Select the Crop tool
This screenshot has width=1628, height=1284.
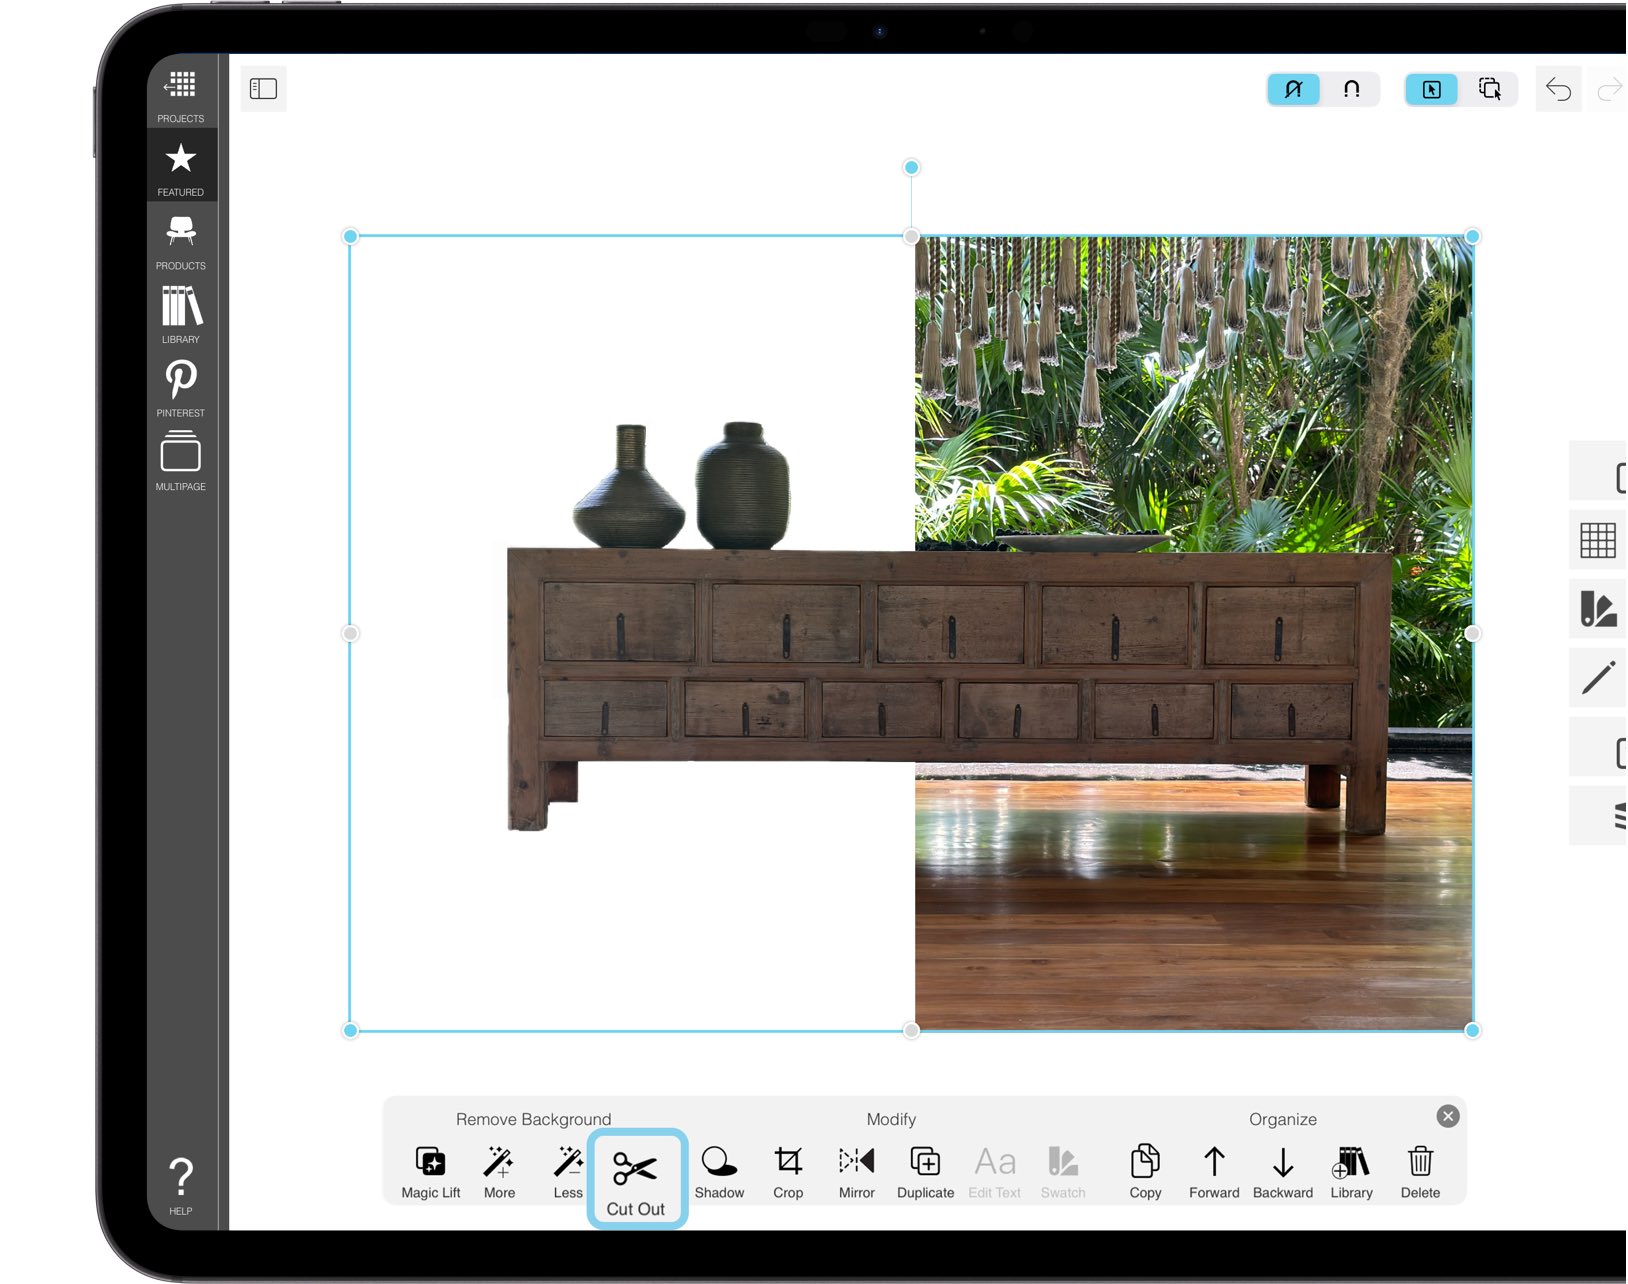(788, 1163)
